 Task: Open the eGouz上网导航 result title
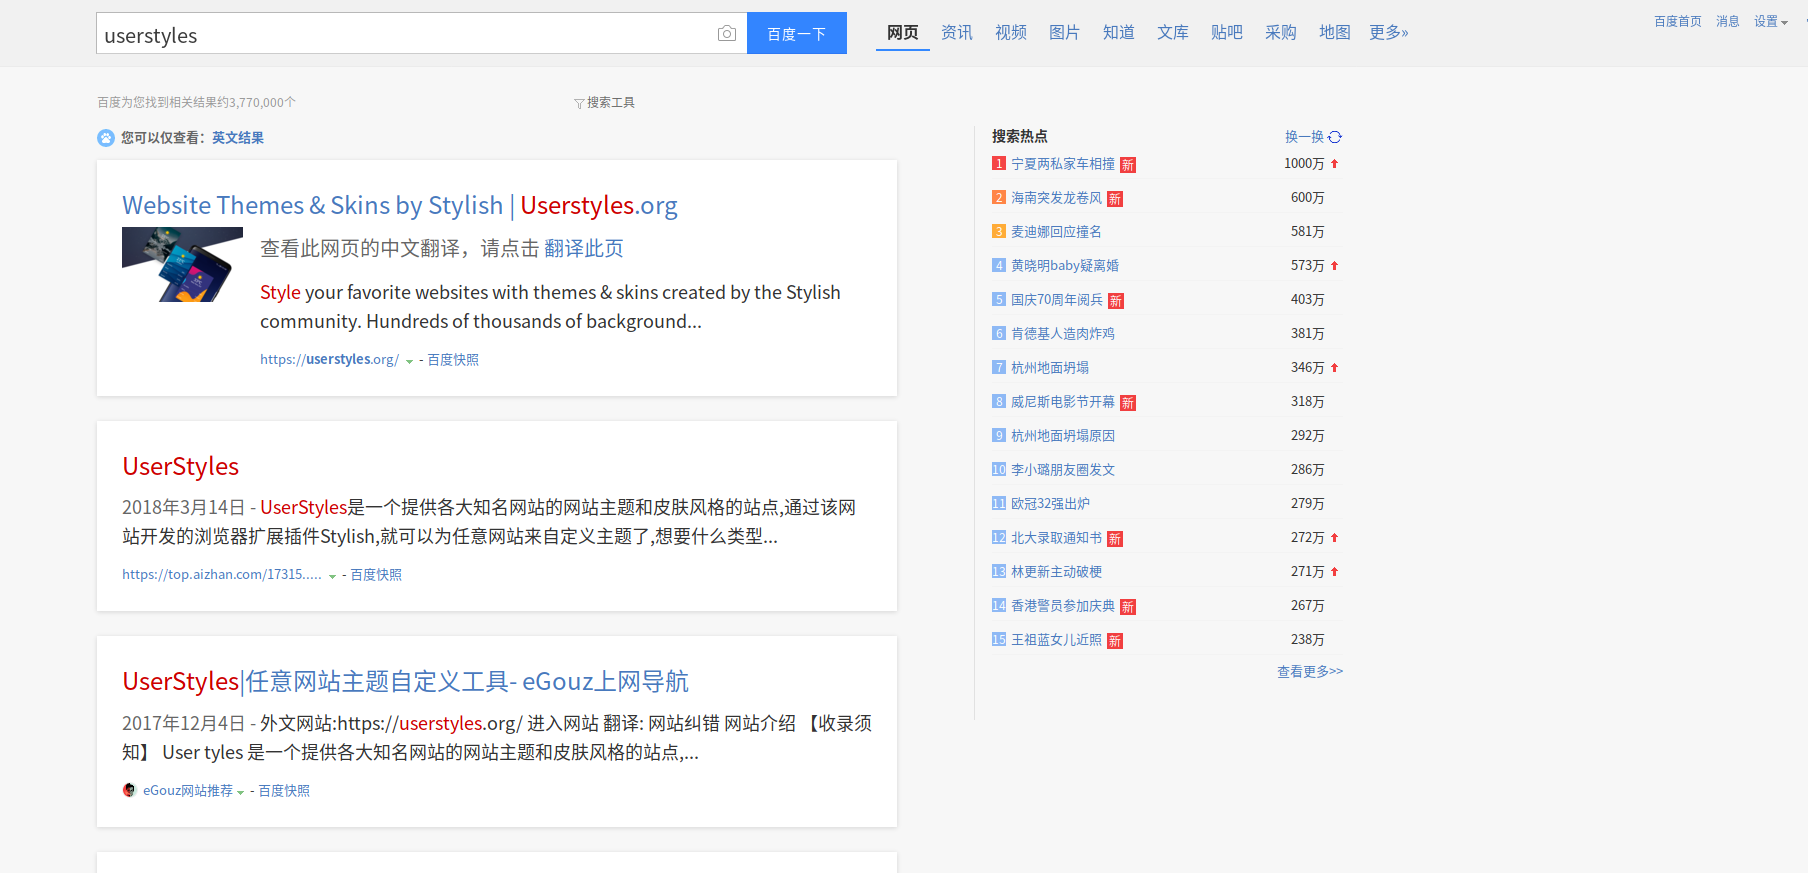(405, 681)
